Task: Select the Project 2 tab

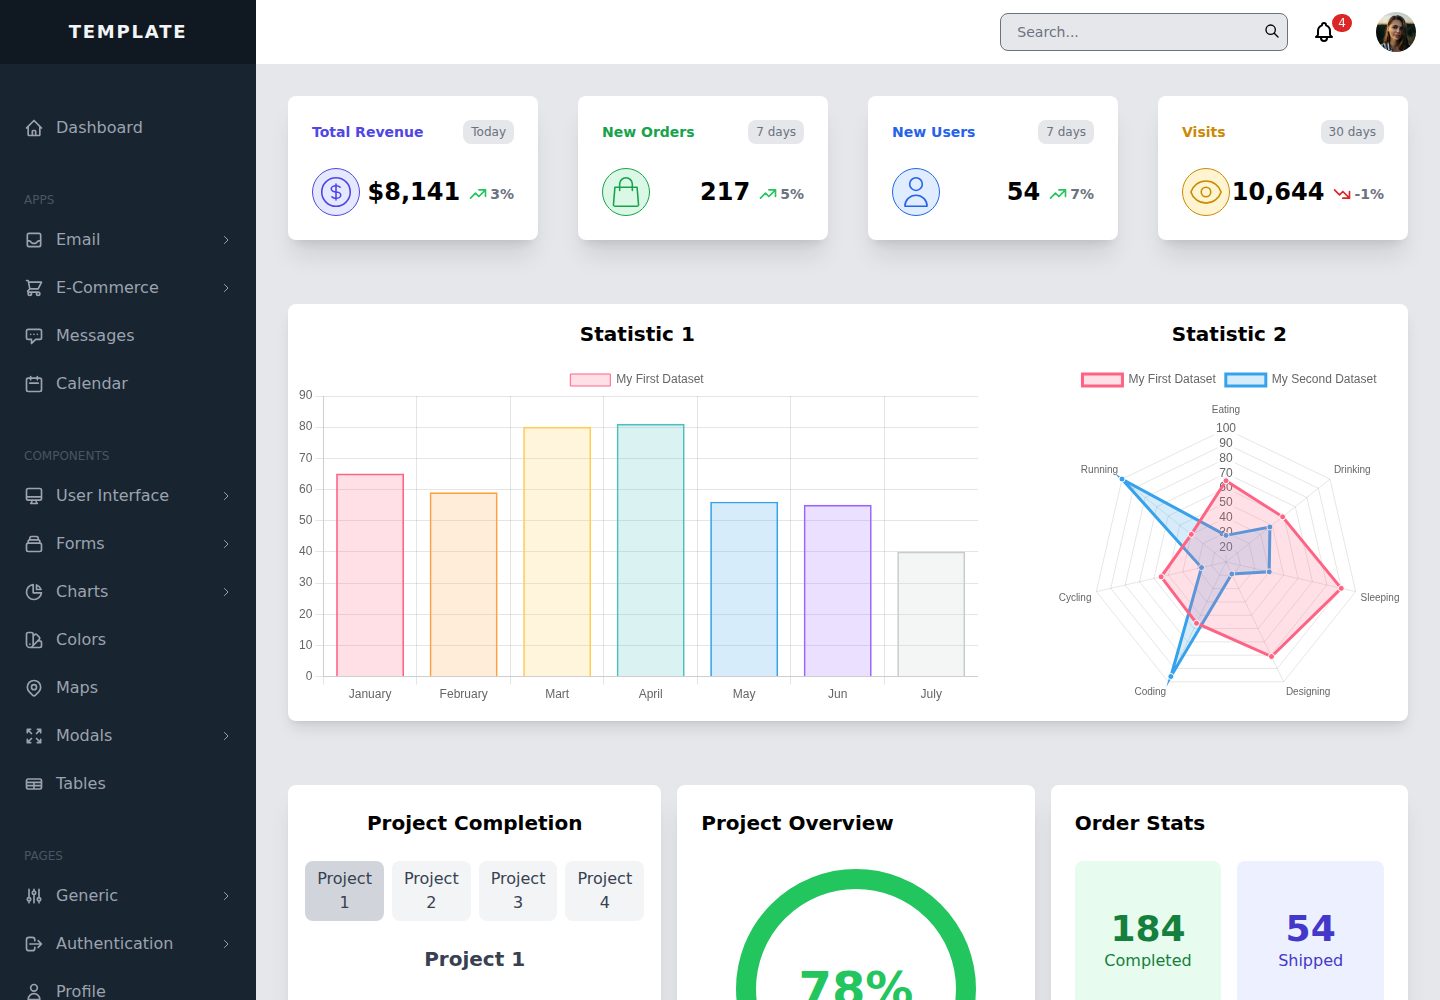Action: 431,890
